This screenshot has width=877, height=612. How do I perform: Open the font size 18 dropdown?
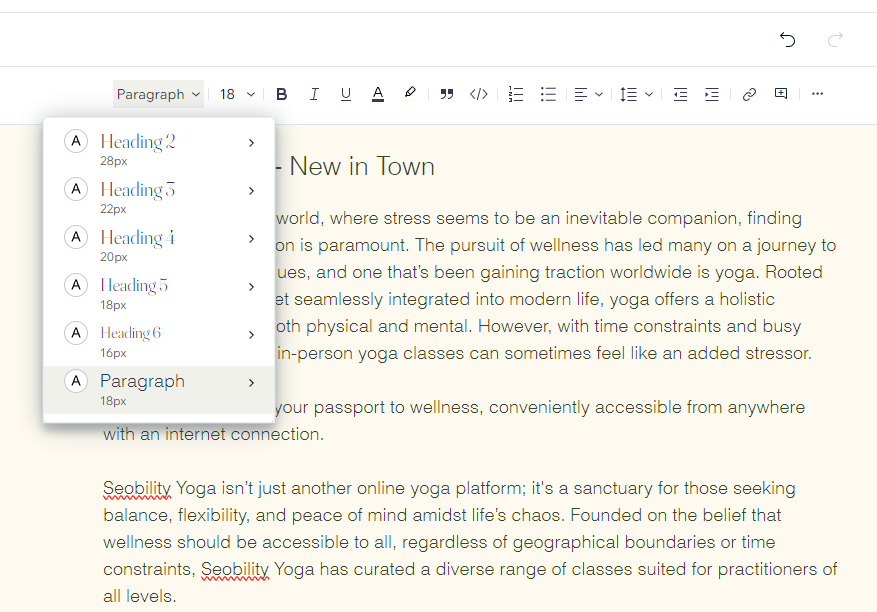click(237, 94)
